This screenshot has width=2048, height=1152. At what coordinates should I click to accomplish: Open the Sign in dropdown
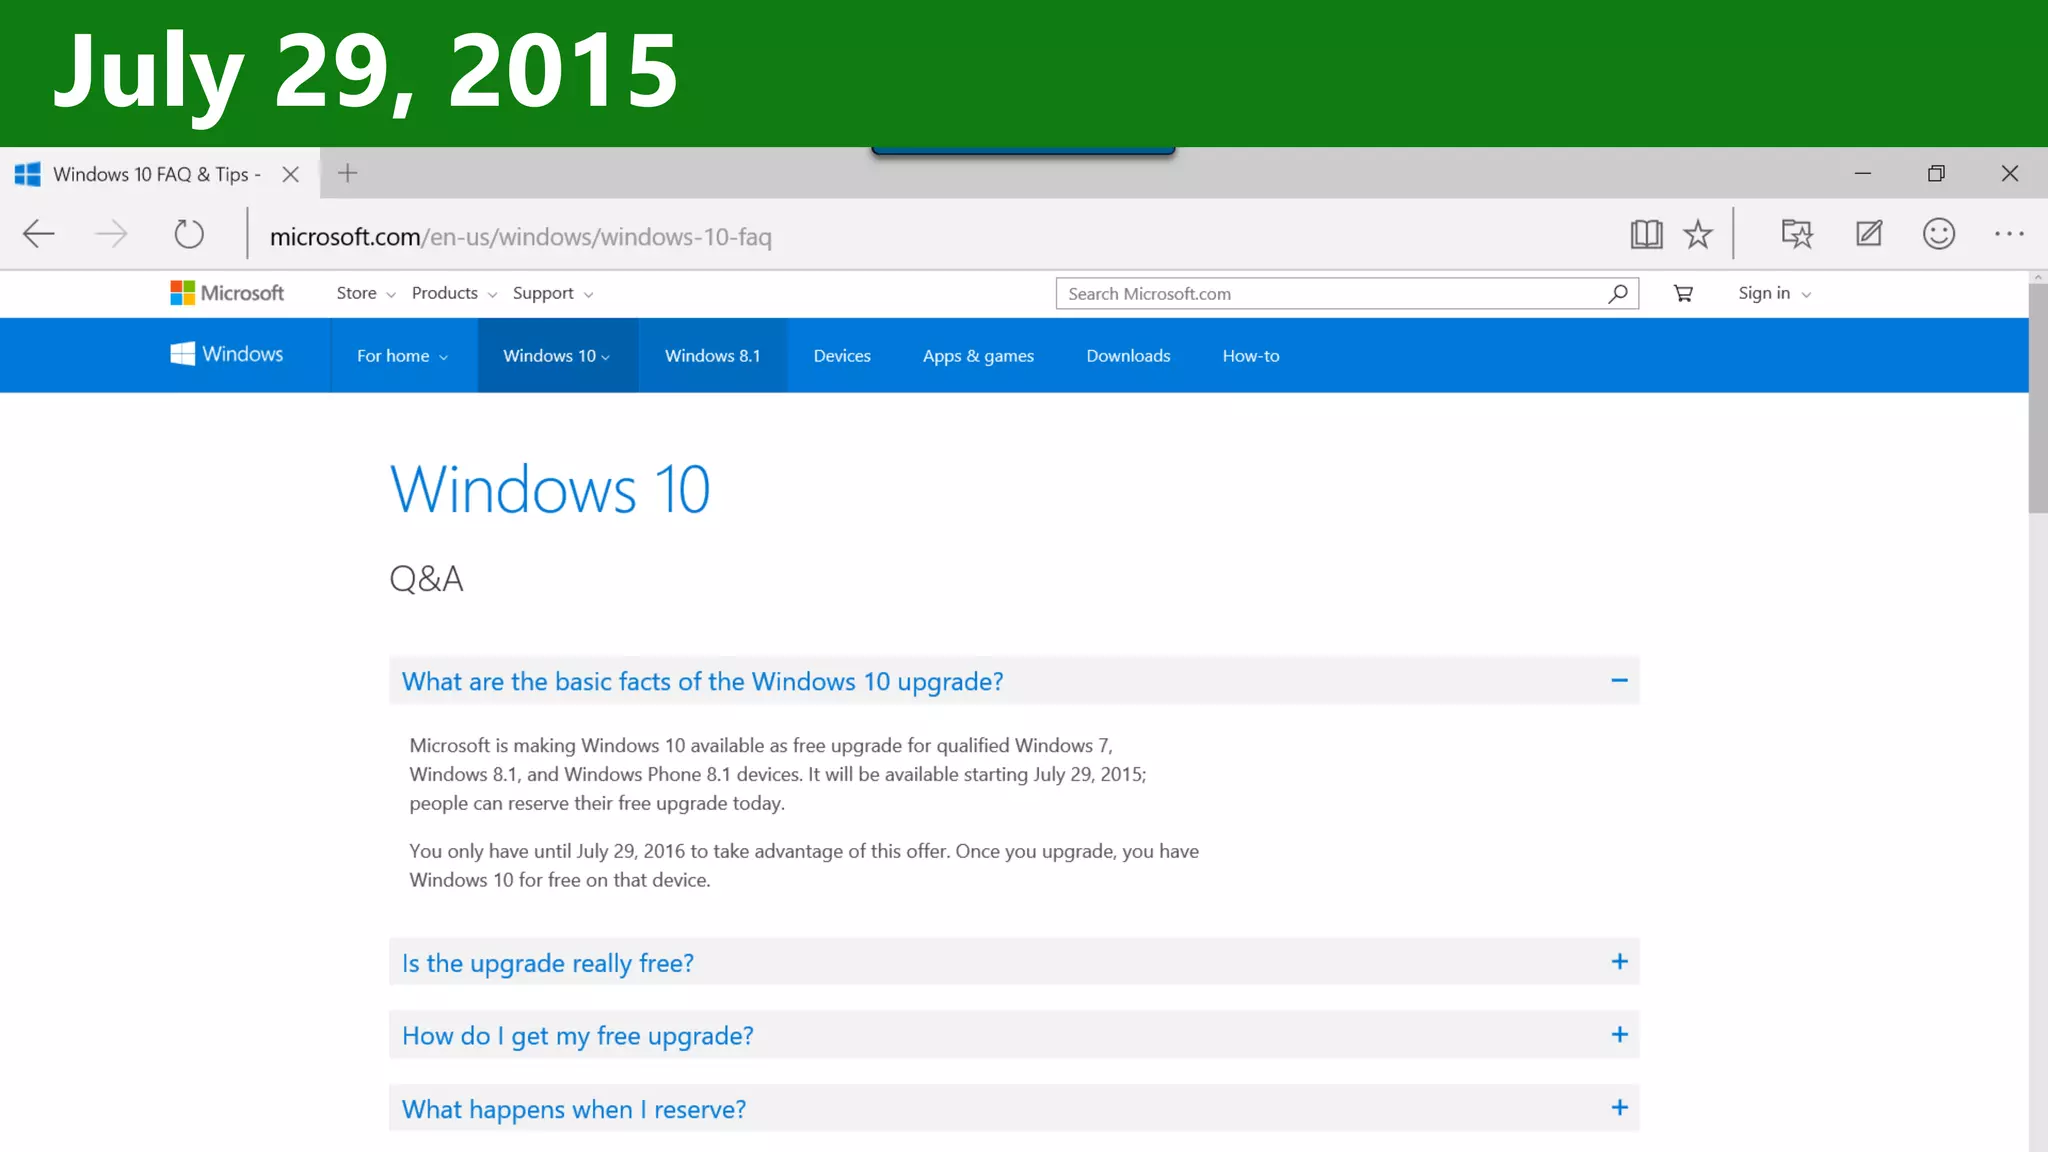coord(1774,293)
